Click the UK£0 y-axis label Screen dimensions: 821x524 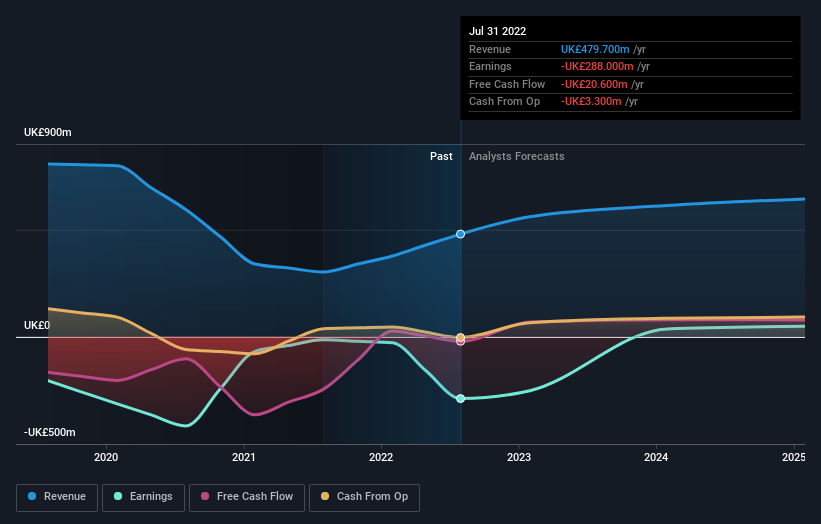click(x=37, y=325)
